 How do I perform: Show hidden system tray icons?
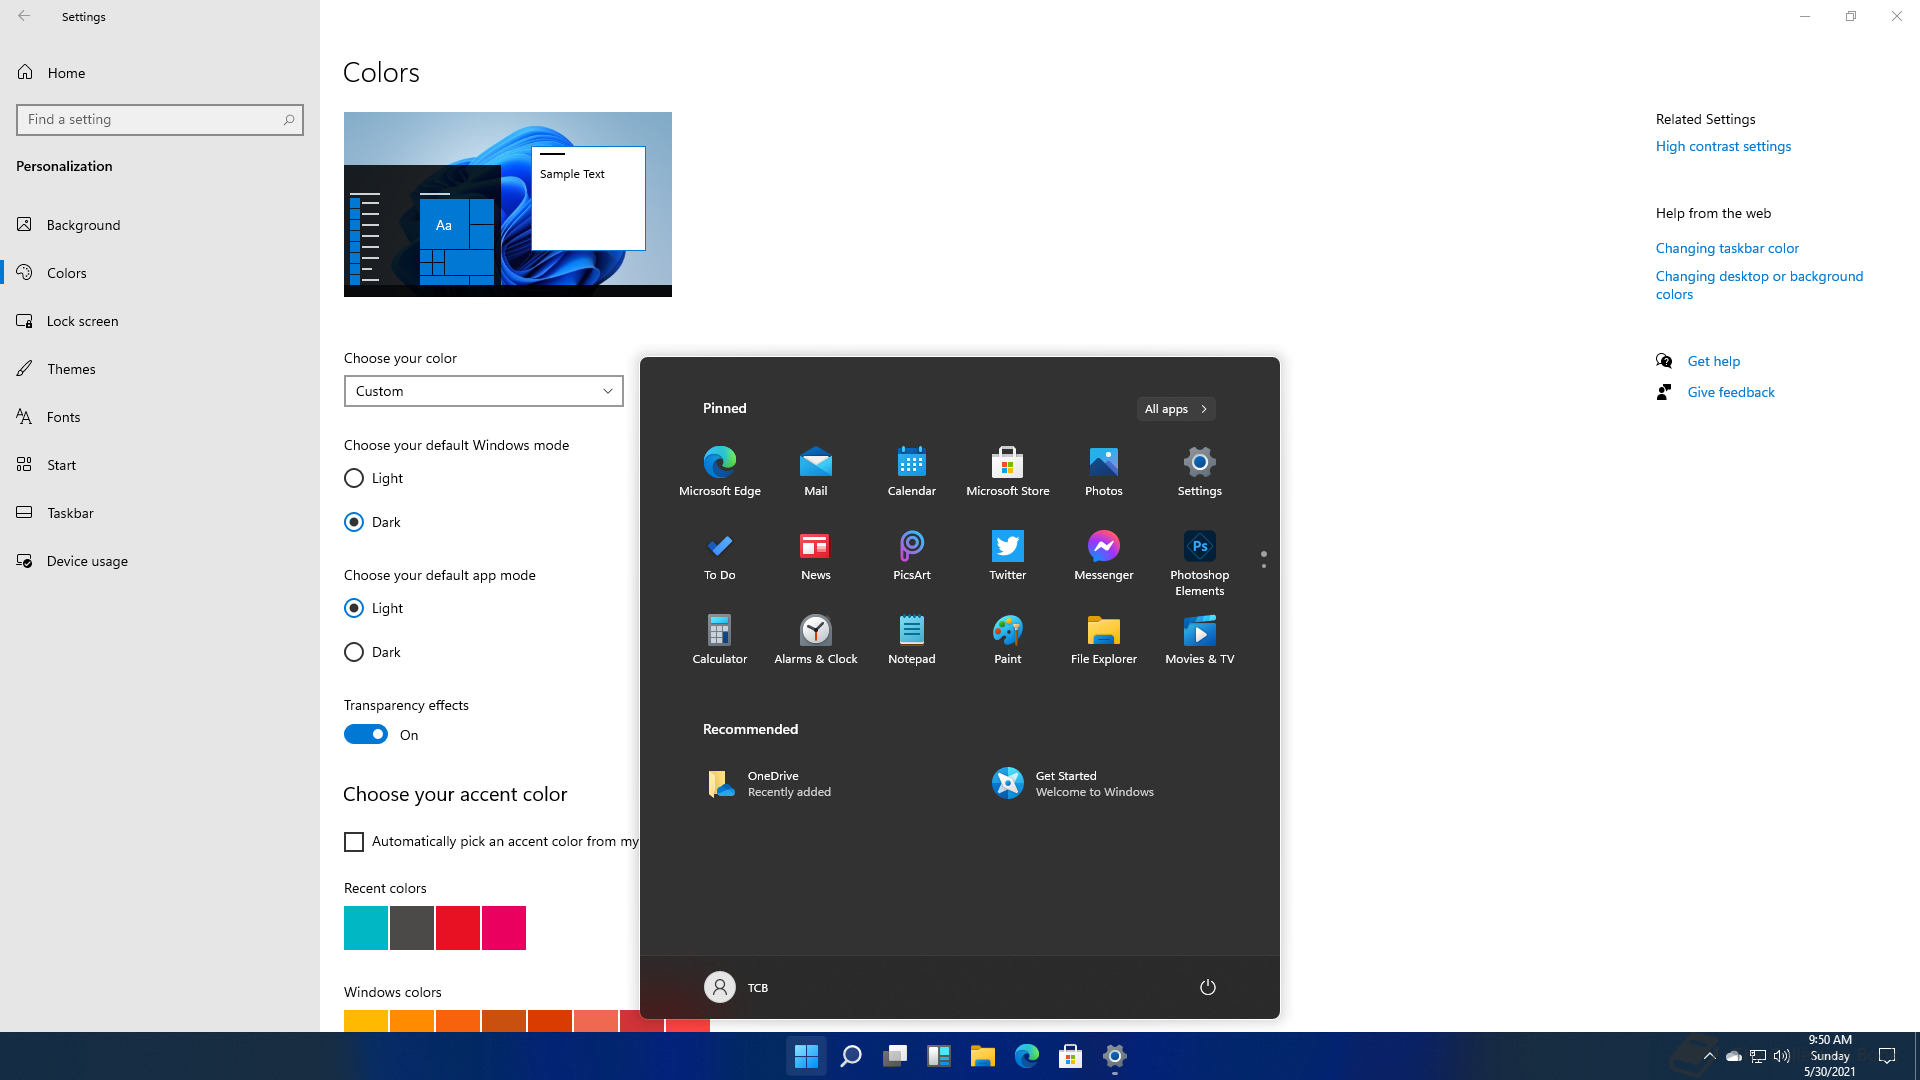pos(1709,1056)
